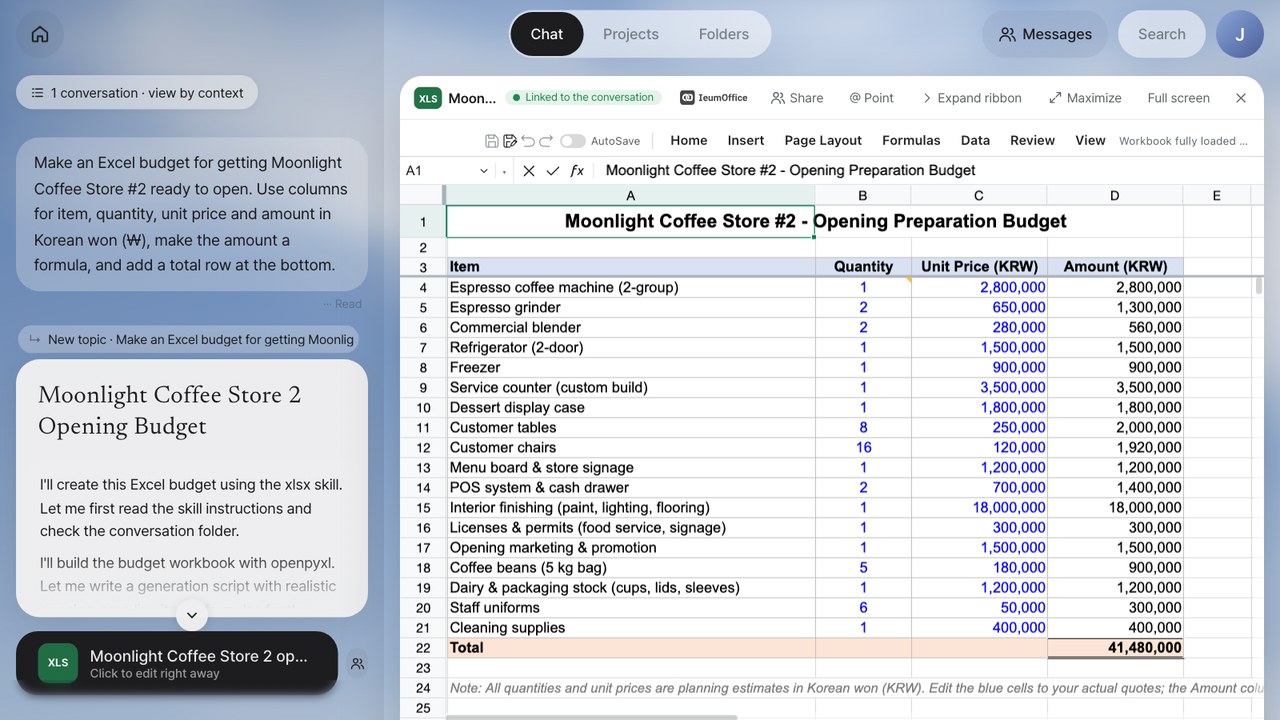Image resolution: width=1280 pixels, height=720 pixels.
Task: Open the View ribbon tab
Action: click(1090, 141)
